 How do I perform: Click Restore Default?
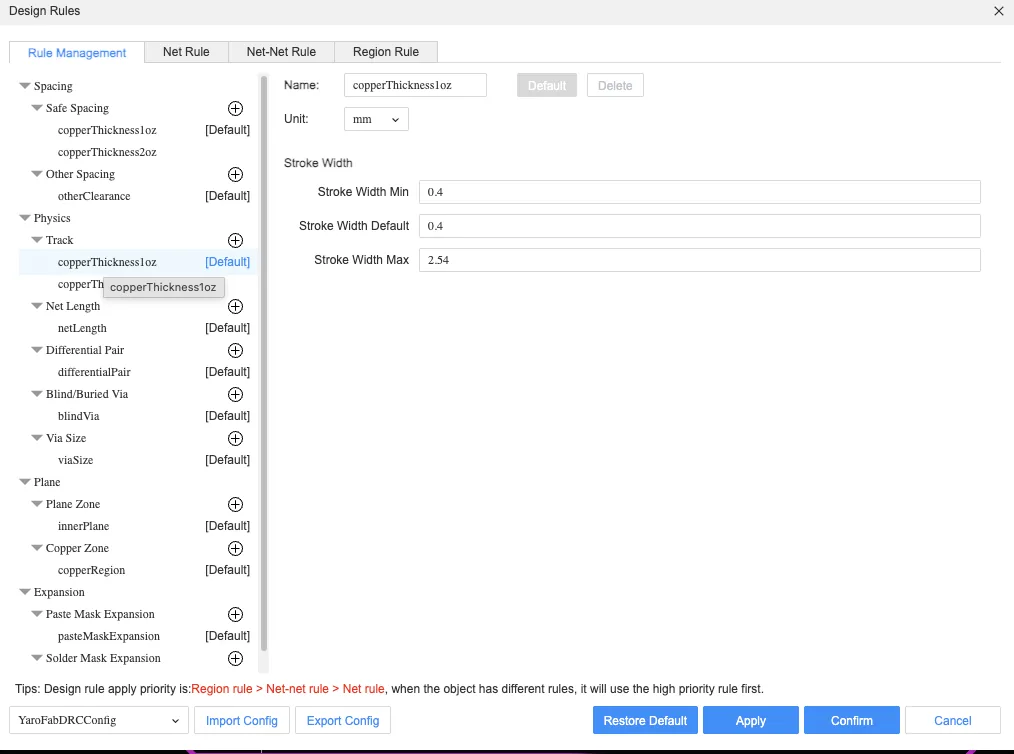[645, 720]
